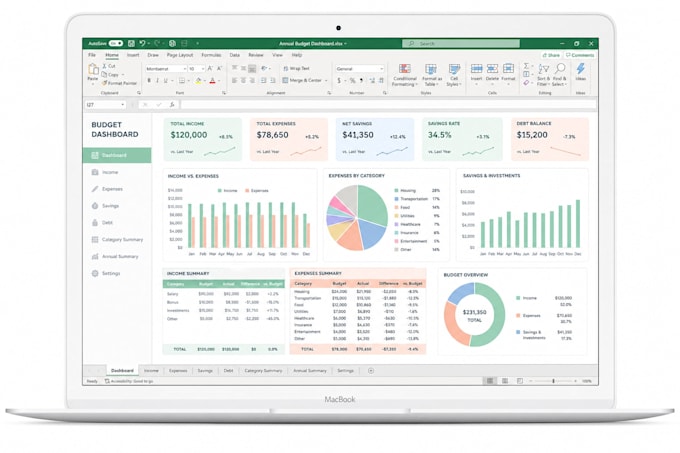The image size is (680, 453).
Task: Click the Merge & Center icon
Action: pyautogui.click(x=285, y=81)
